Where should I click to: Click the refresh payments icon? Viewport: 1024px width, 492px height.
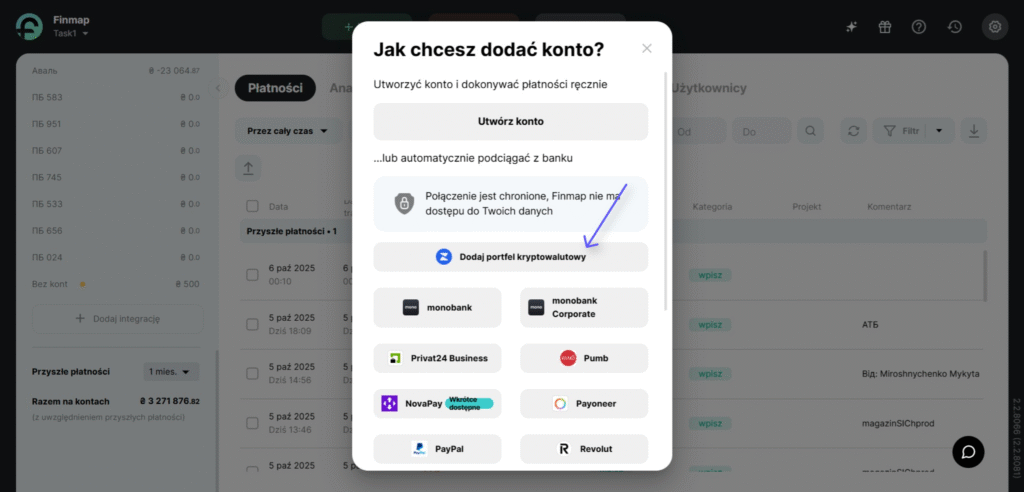[x=853, y=131]
